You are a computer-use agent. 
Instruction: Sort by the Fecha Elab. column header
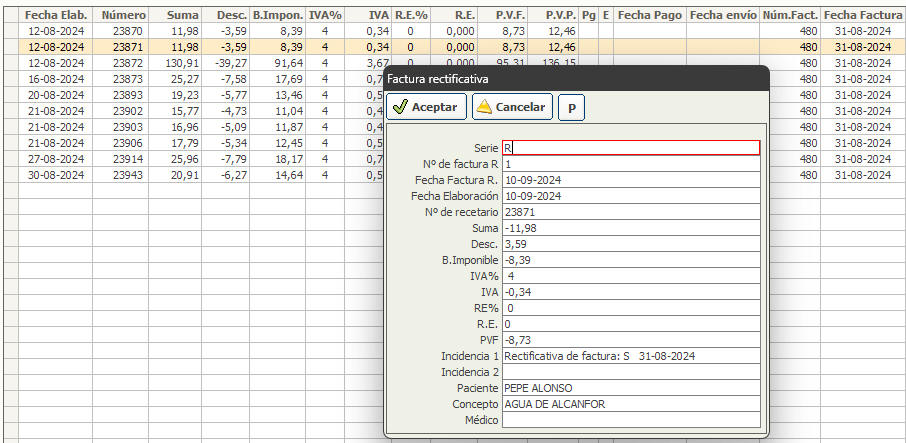[56, 16]
